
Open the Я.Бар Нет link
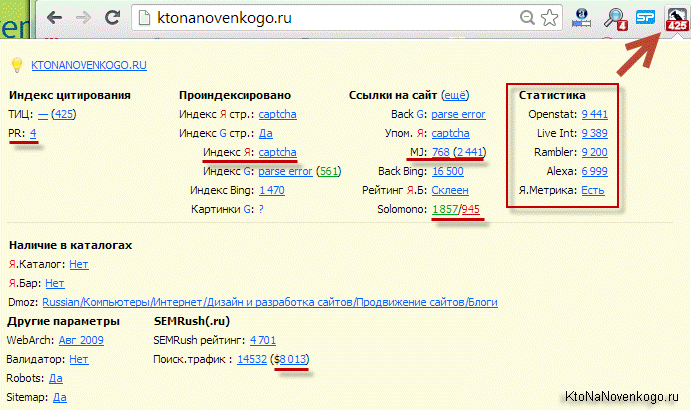click(55, 283)
